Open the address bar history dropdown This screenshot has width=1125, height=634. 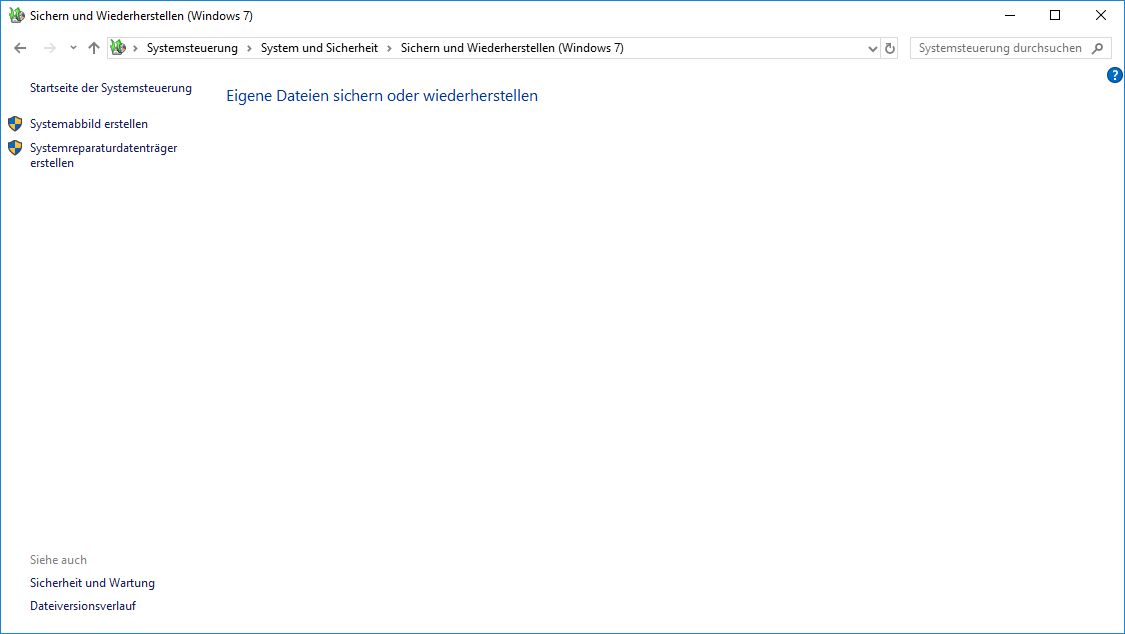point(872,49)
